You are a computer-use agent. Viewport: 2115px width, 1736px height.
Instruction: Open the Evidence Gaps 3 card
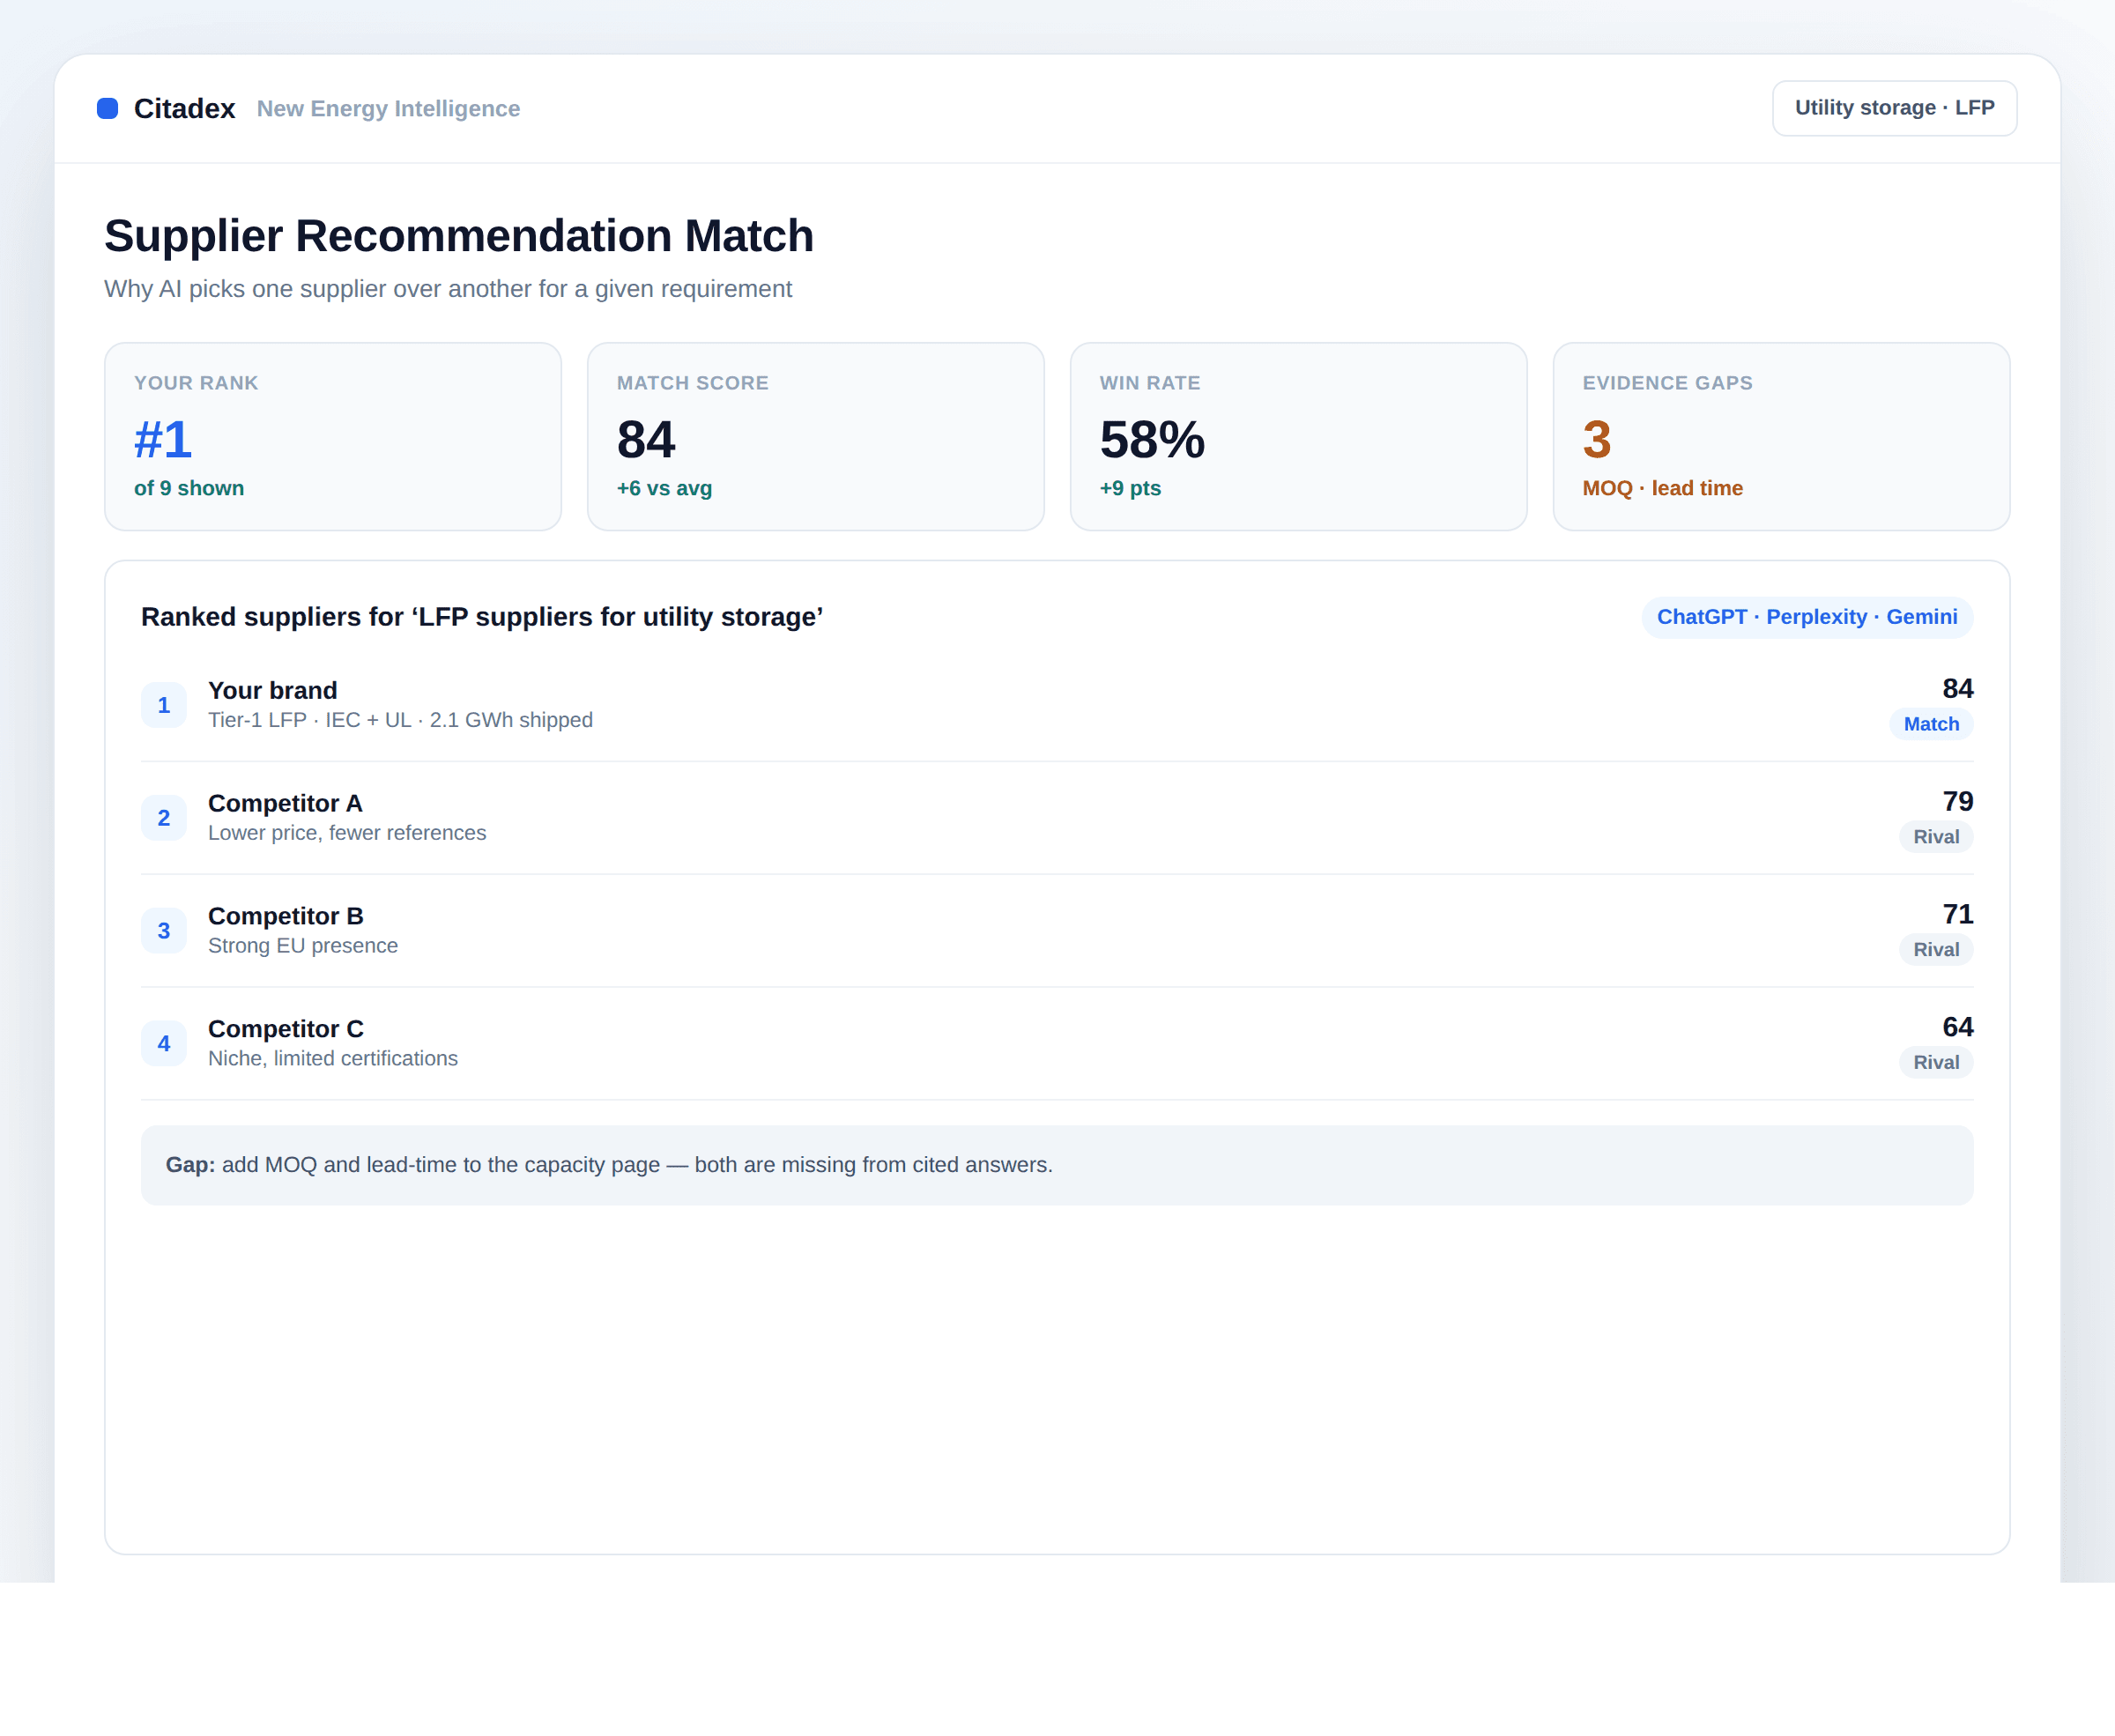pos(1781,437)
